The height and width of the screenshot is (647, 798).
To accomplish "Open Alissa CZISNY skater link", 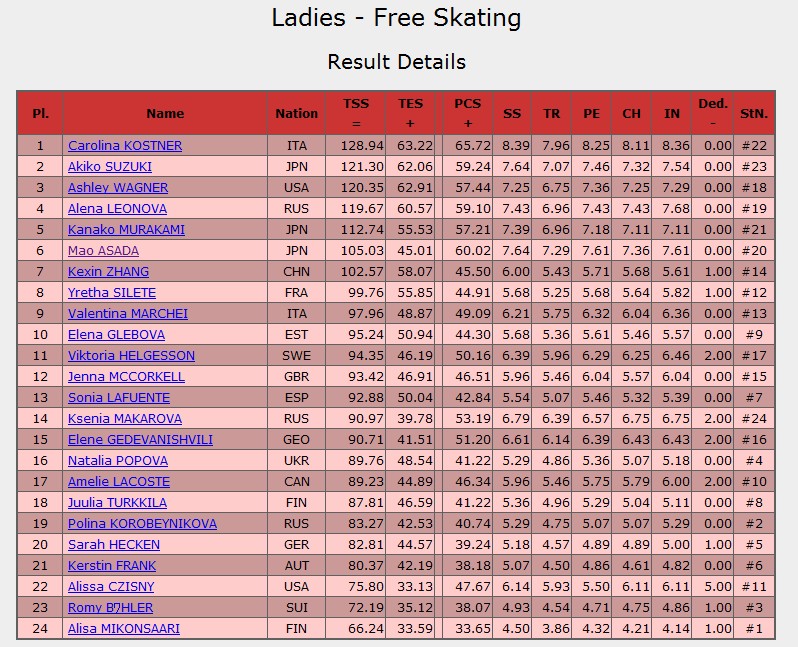I will 111,586.
